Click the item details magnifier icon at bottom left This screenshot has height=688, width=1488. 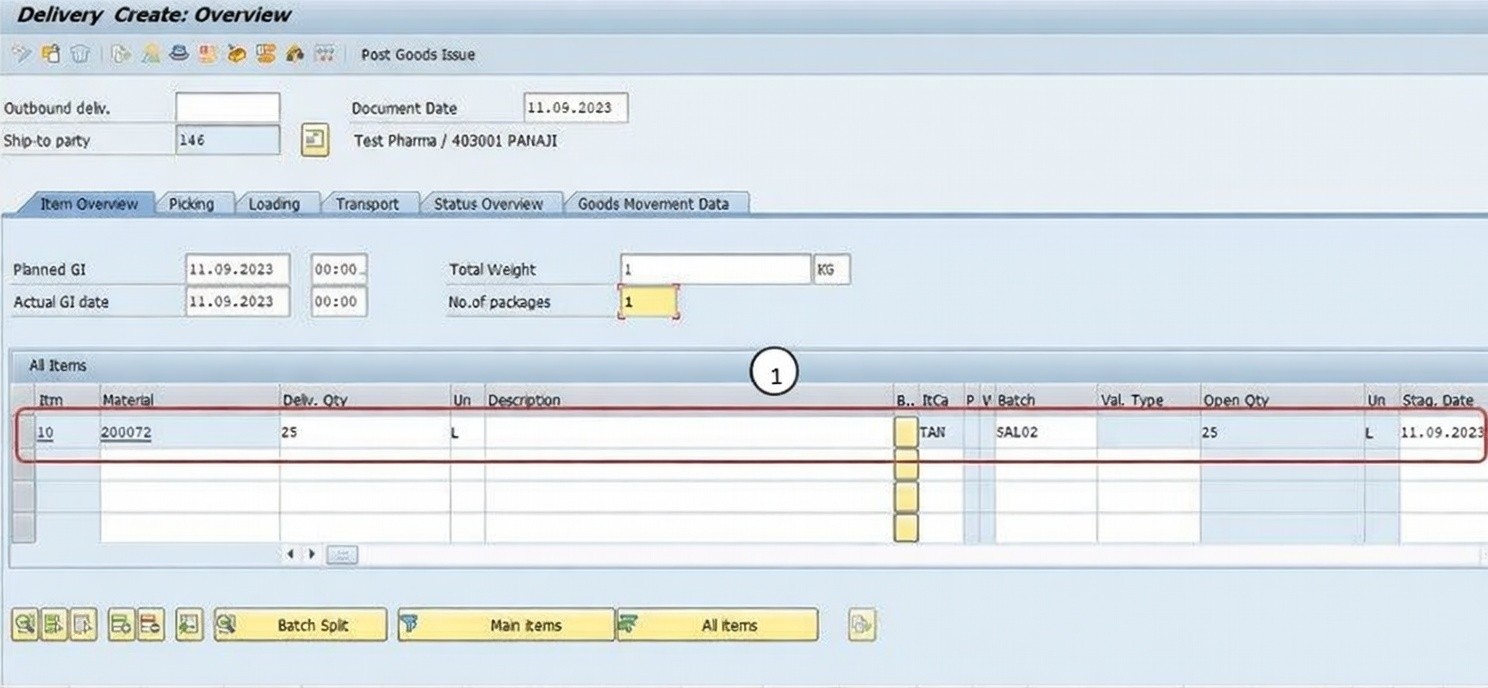(24, 625)
